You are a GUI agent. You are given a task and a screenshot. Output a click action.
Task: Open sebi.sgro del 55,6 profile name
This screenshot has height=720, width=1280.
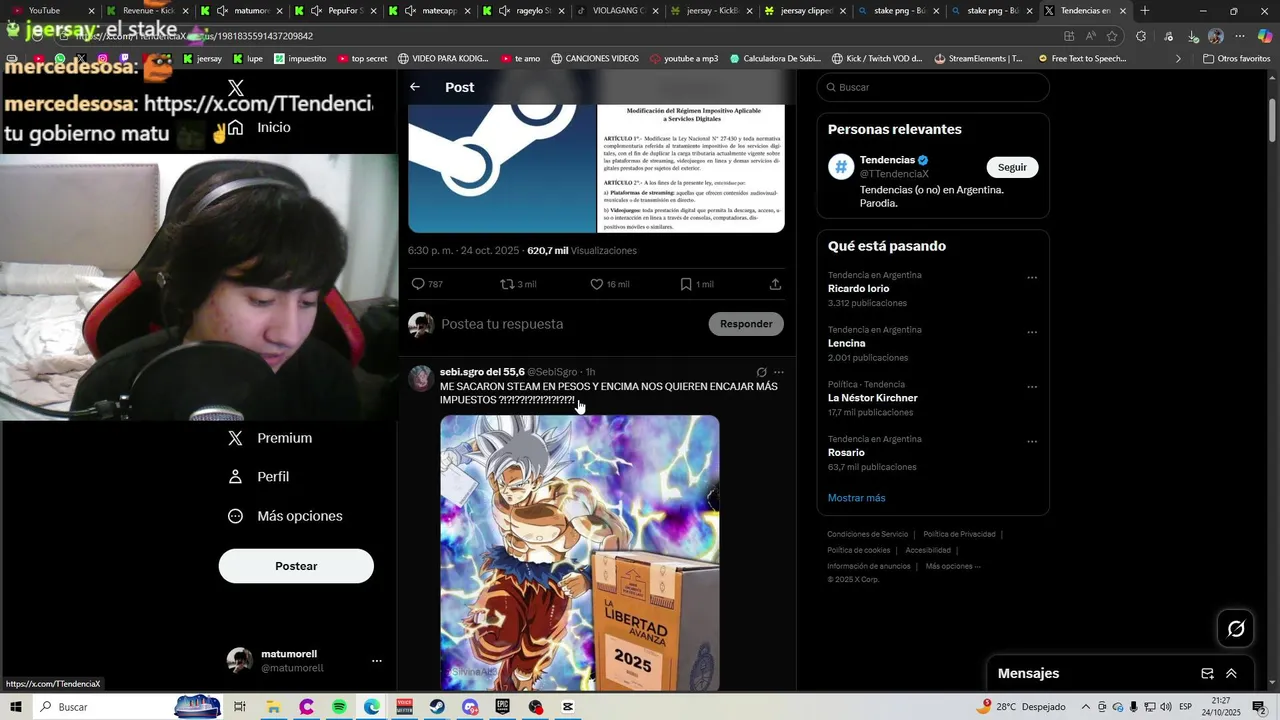[482, 372]
